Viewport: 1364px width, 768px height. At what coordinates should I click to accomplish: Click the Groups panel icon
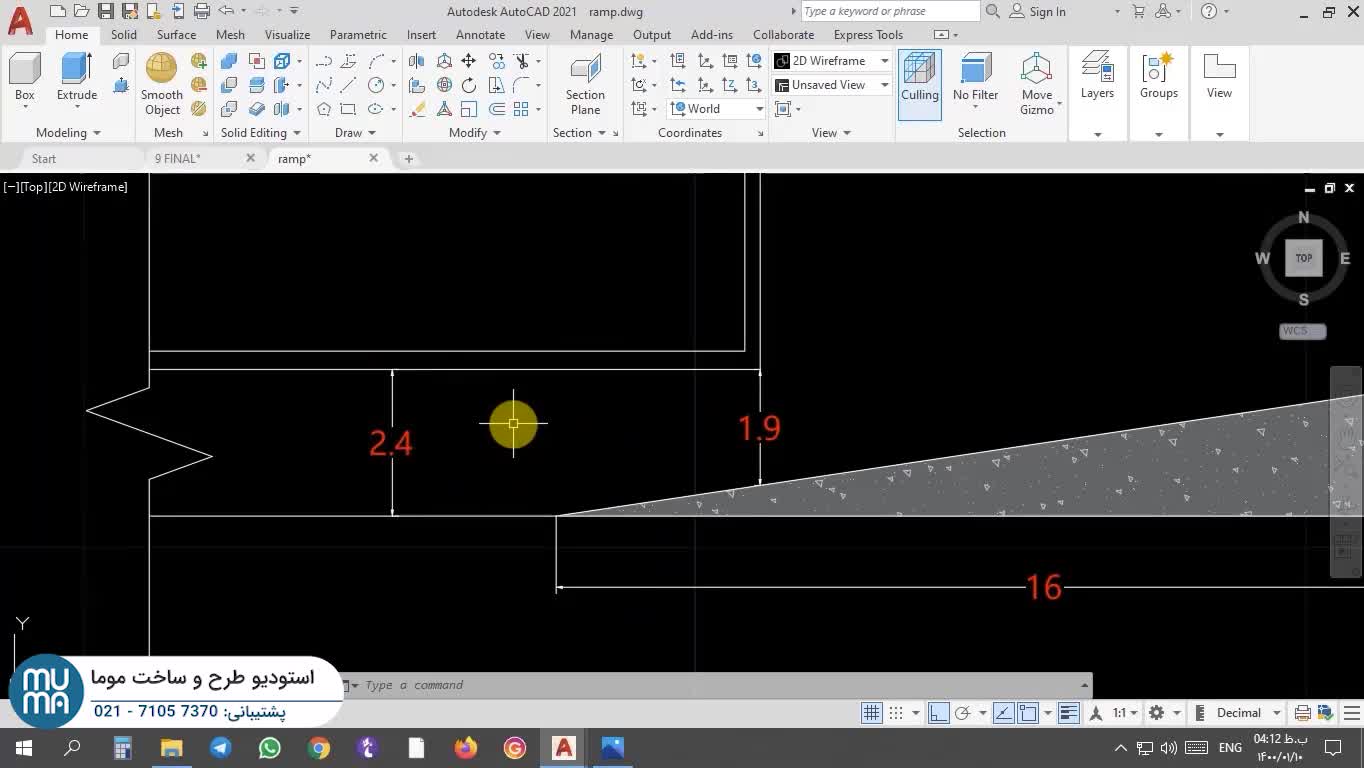1158,77
